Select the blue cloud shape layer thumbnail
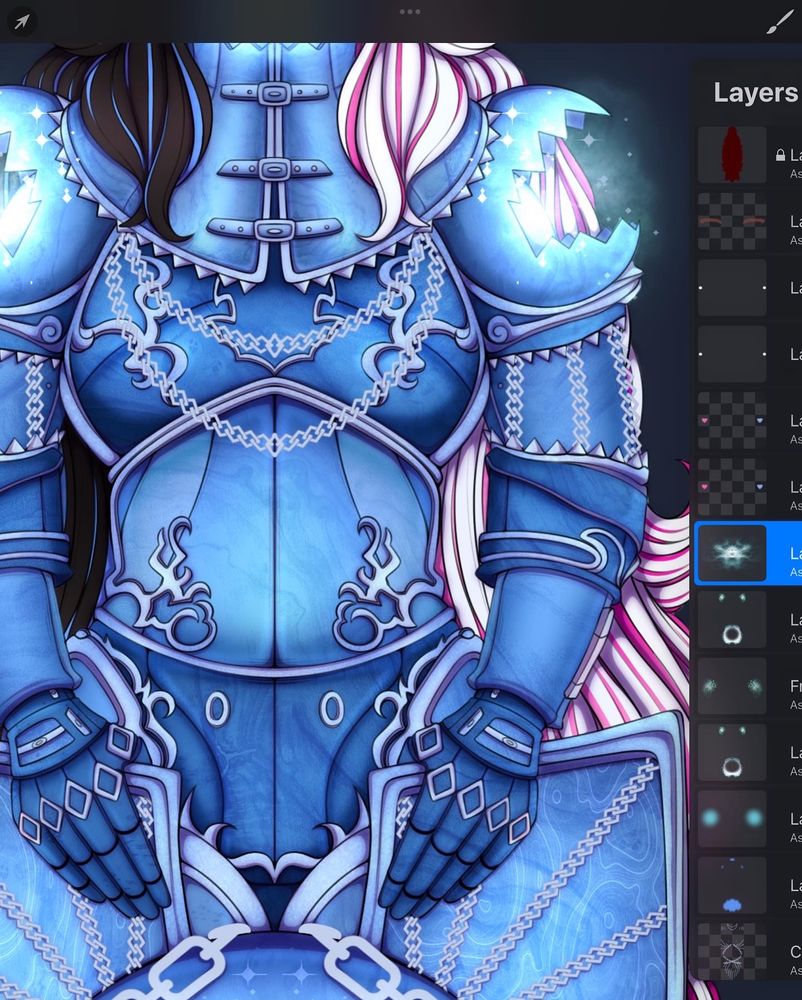 (732, 885)
